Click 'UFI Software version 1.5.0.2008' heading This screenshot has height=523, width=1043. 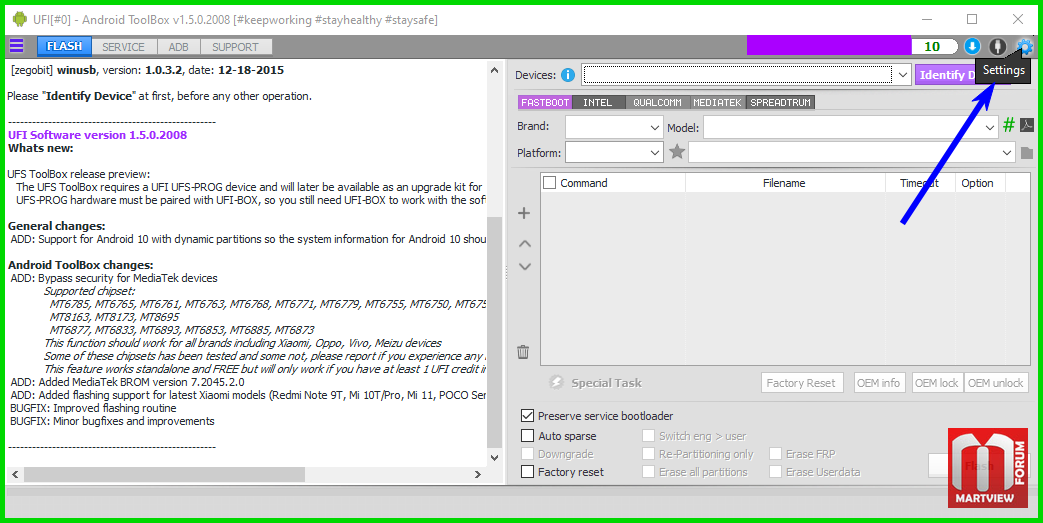[x=98, y=135]
